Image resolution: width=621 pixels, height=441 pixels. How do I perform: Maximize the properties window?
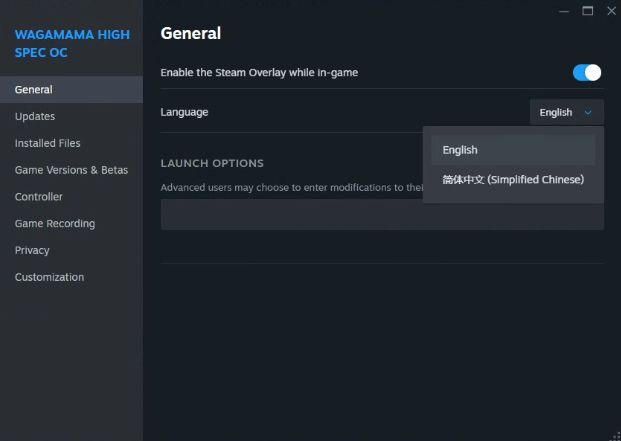pos(587,11)
